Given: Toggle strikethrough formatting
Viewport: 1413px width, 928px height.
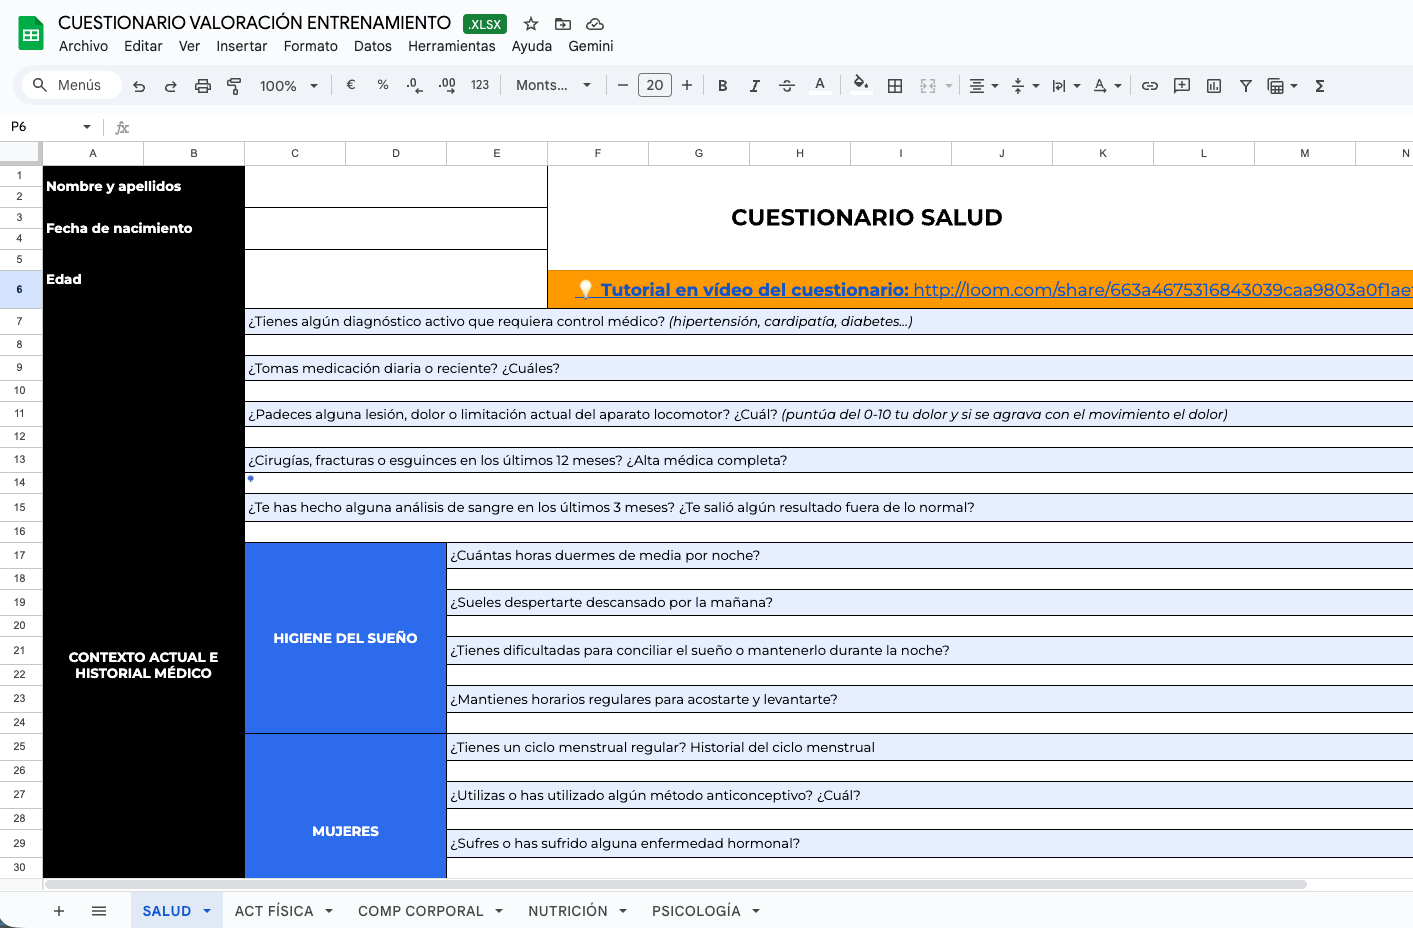Looking at the screenshot, I should point(787,86).
